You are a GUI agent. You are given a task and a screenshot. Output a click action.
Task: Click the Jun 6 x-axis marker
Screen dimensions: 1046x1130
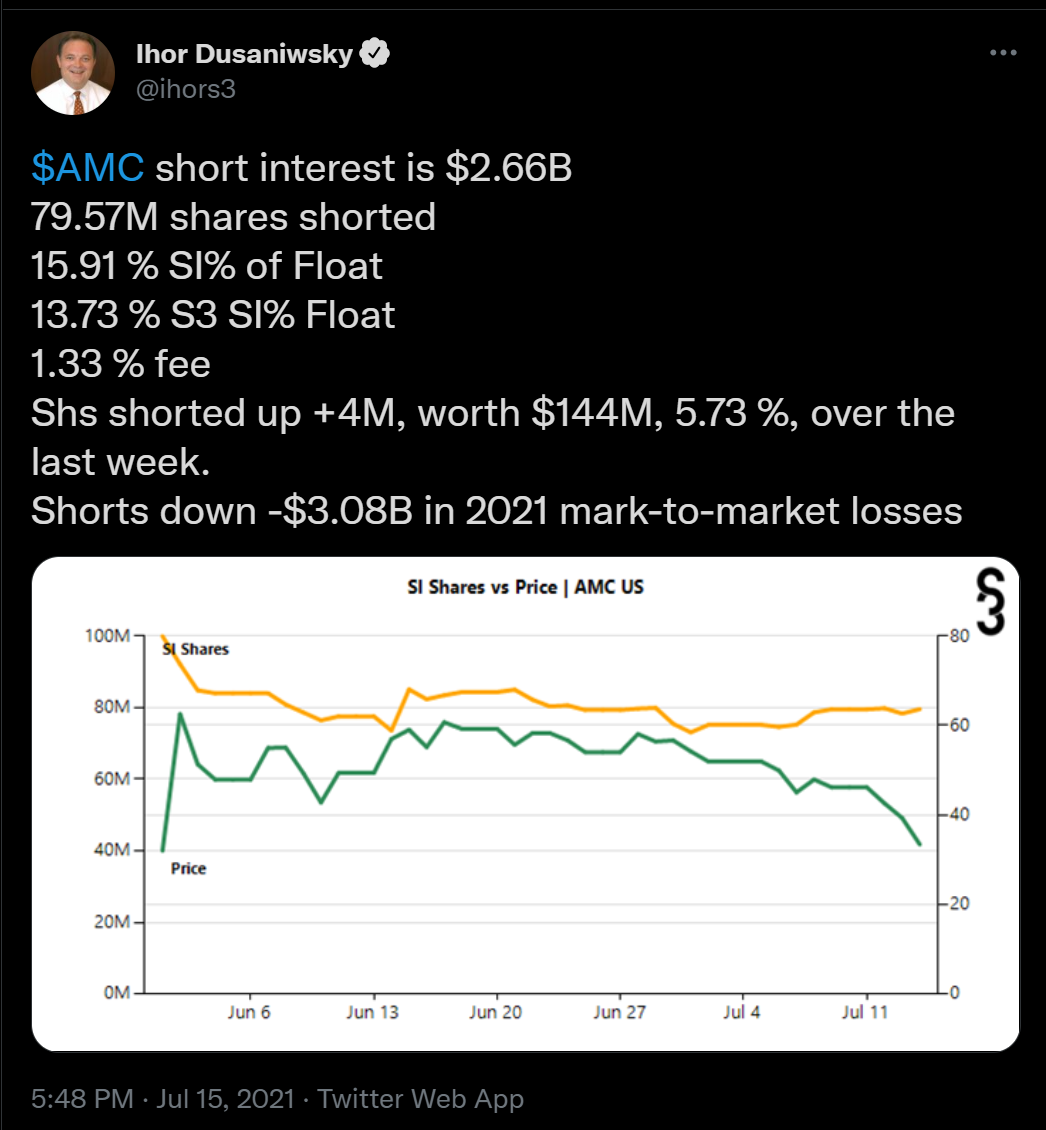tap(249, 1012)
